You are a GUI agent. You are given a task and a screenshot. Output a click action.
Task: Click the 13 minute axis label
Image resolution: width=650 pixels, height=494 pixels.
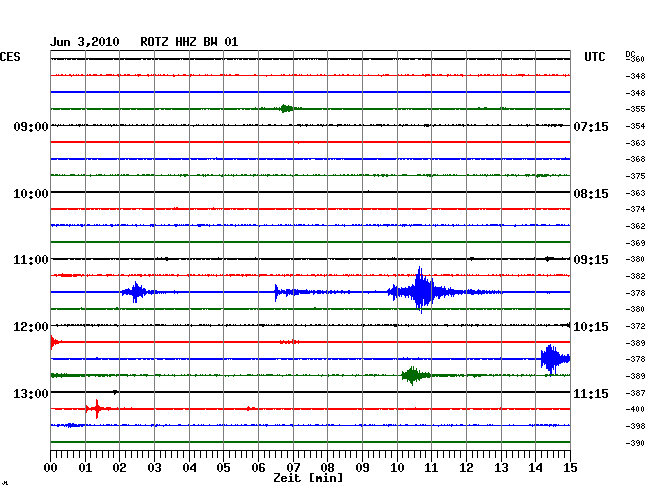(501, 468)
